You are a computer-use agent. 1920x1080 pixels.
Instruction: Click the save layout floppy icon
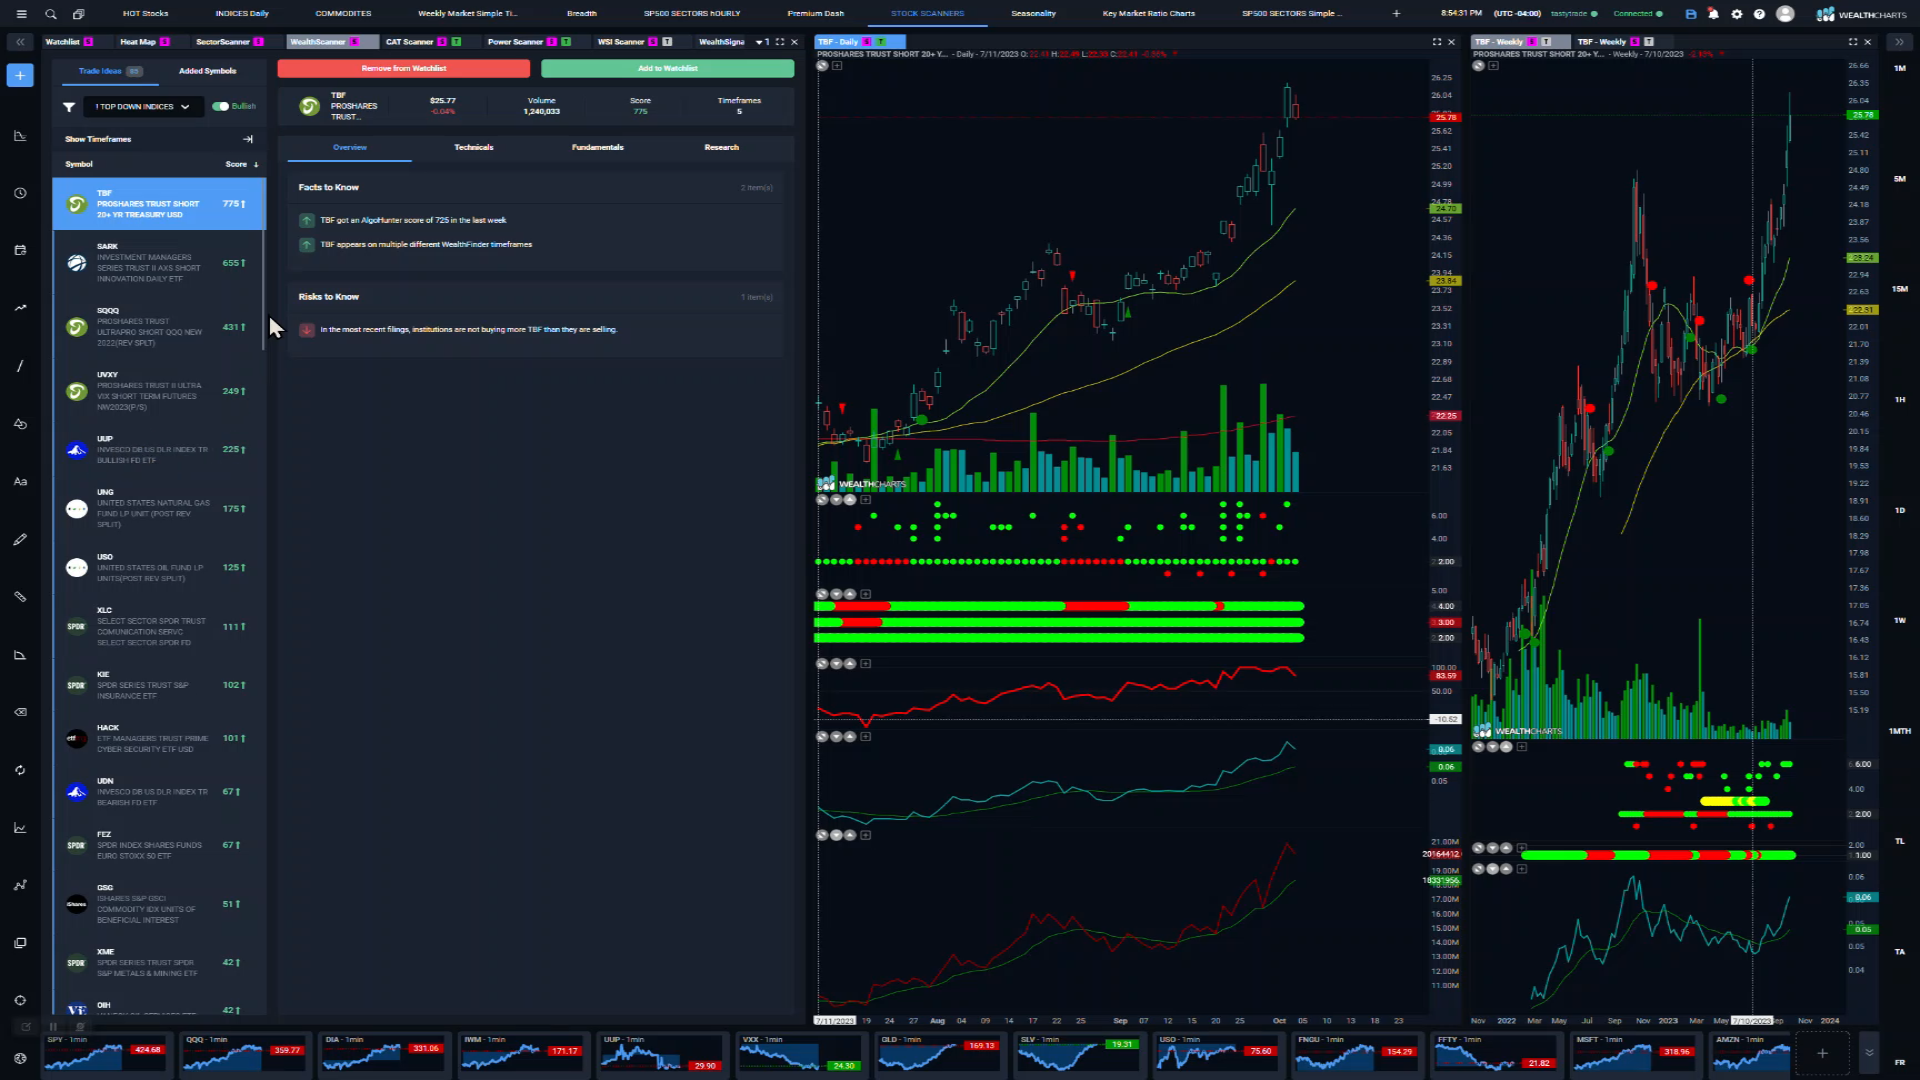[x=1691, y=14]
